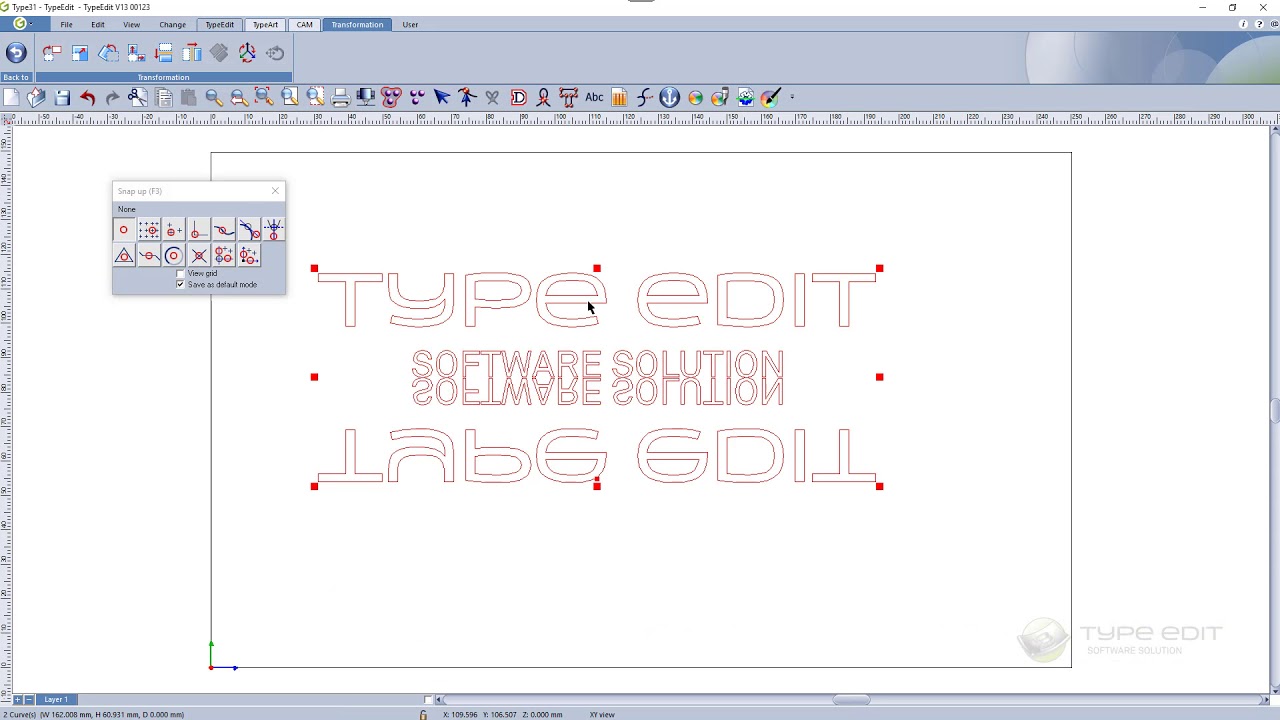
Task: Click the vertical scrollbar thumb
Action: click(1274, 411)
